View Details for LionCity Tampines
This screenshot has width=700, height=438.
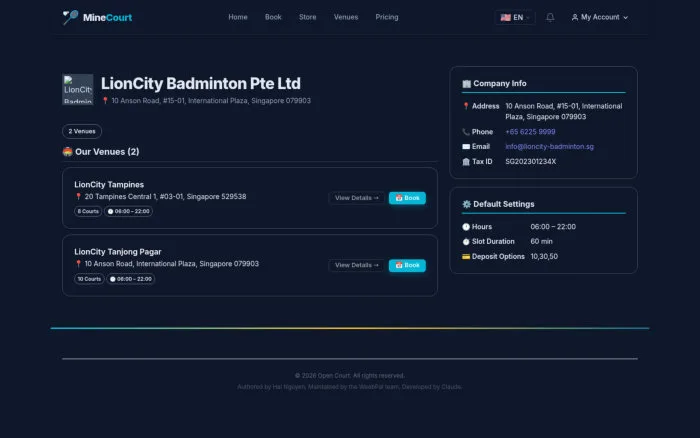coord(357,198)
